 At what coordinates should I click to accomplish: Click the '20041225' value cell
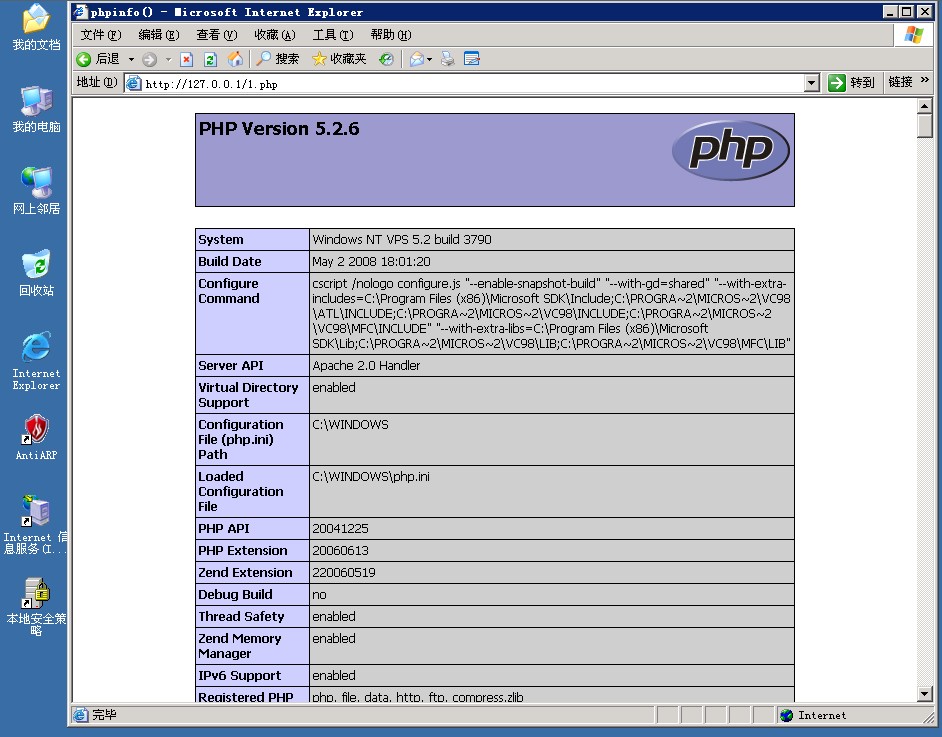(x=552, y=529)
